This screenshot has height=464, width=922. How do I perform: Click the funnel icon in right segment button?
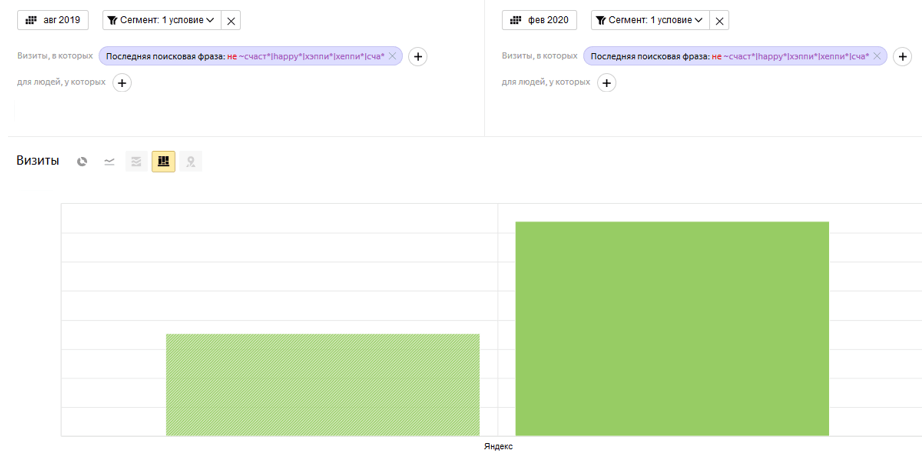[x=600, y=20]
